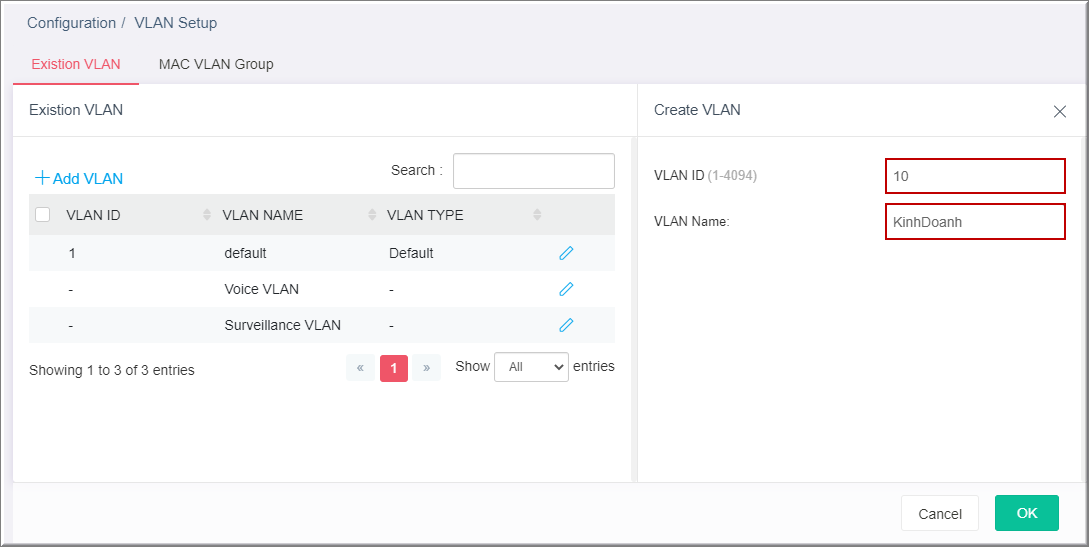Screen dimensions: 1089x547
Task: Select page 1 in pagination
Action: 394,368
